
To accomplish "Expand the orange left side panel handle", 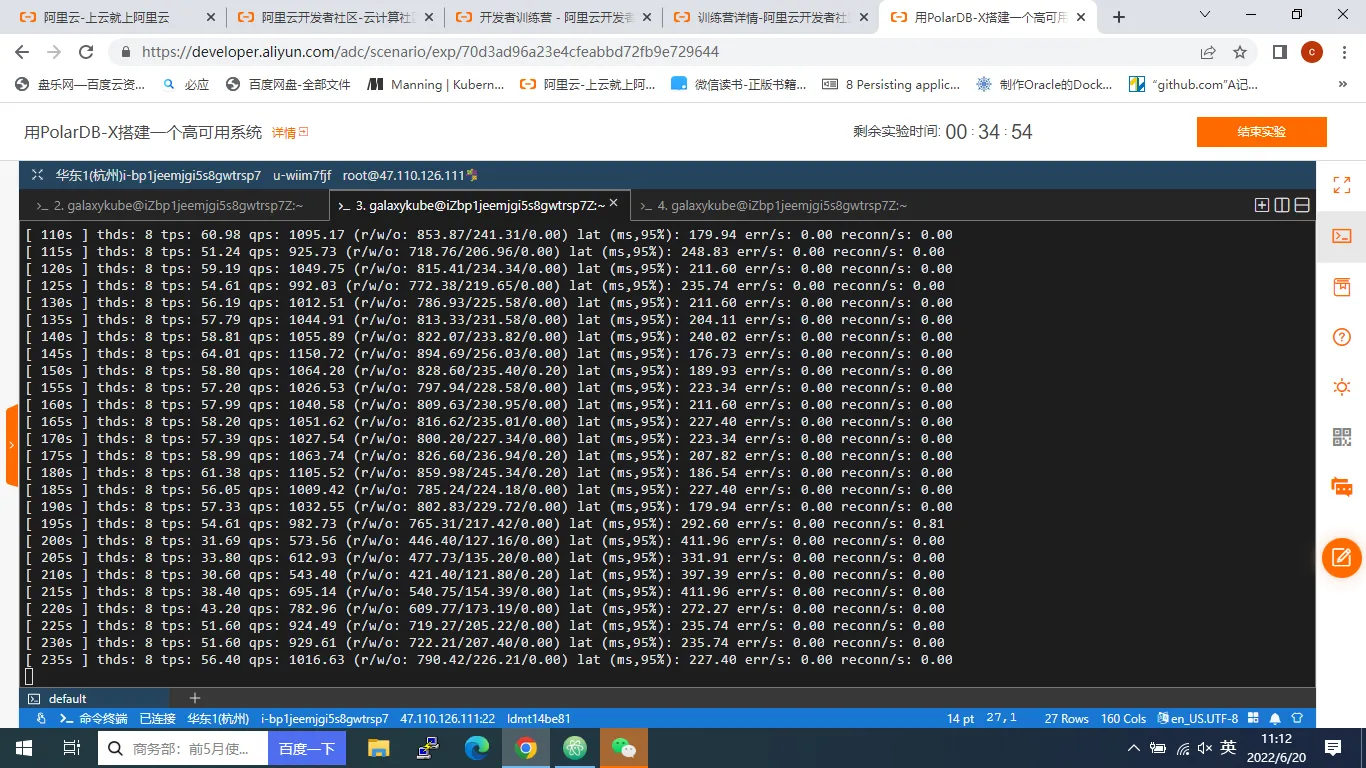I will point(11,445).
